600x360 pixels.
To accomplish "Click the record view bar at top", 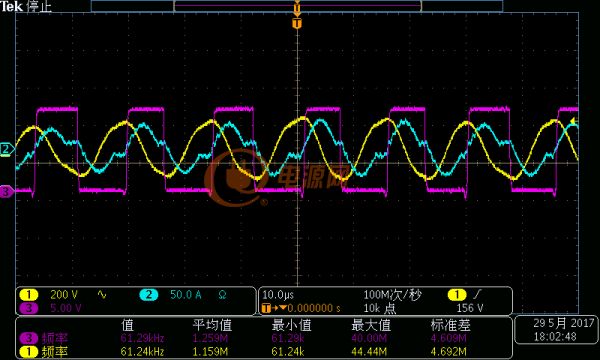I will click(297, 6).
